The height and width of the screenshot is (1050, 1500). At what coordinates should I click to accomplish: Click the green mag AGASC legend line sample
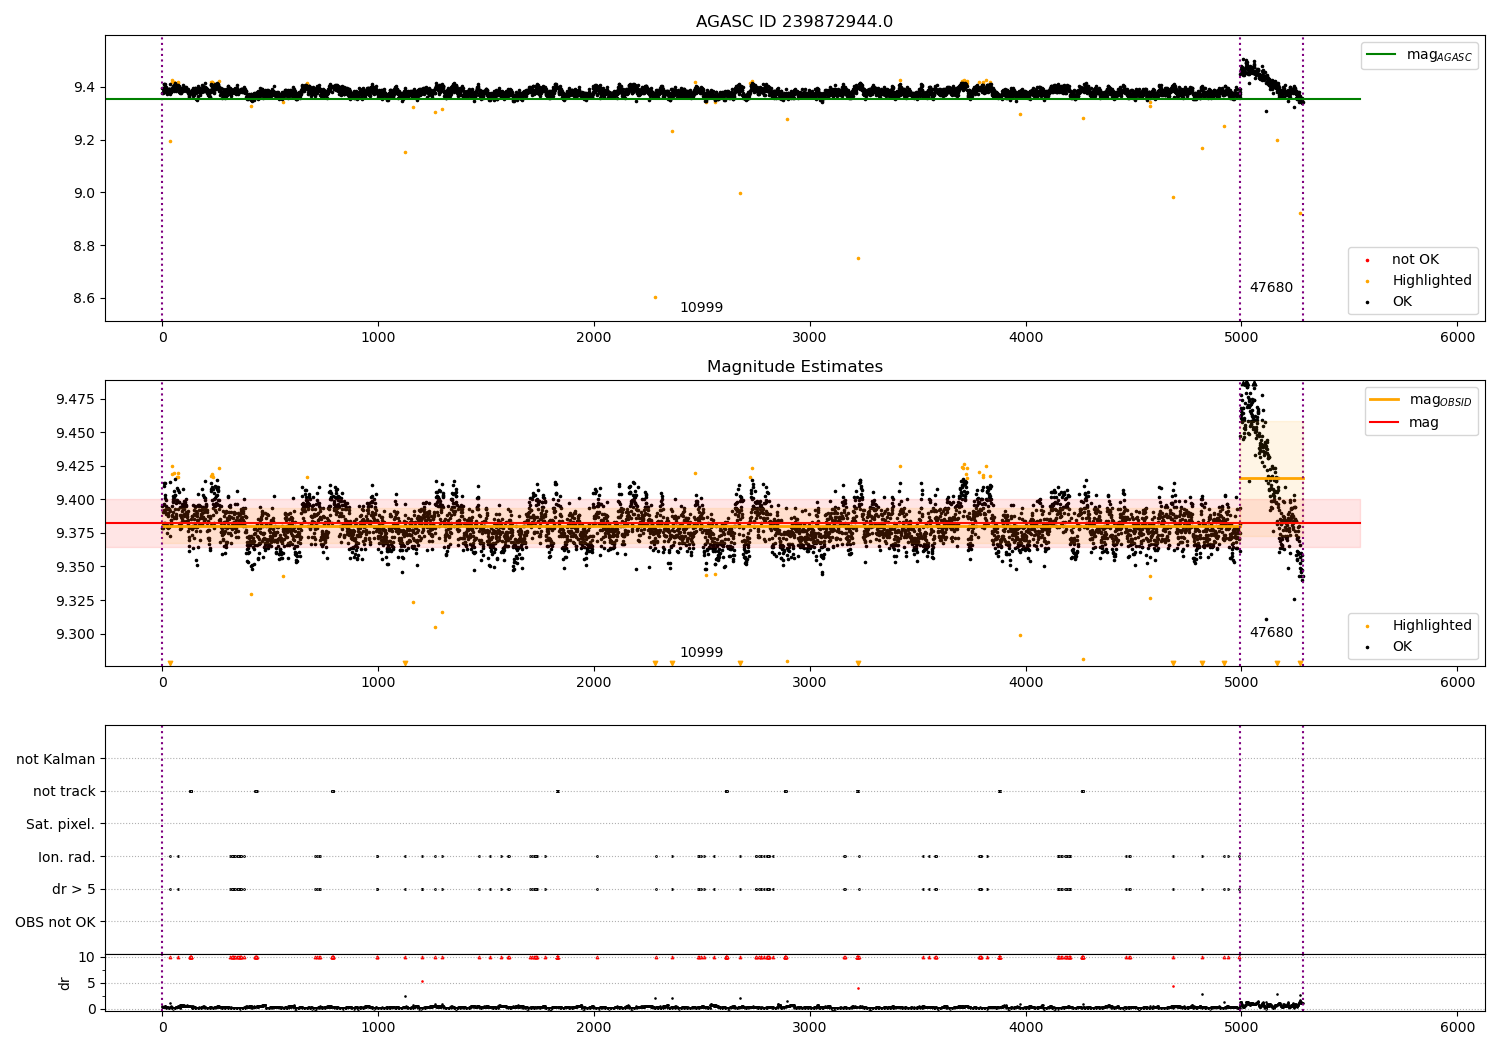coord(1382,55)
